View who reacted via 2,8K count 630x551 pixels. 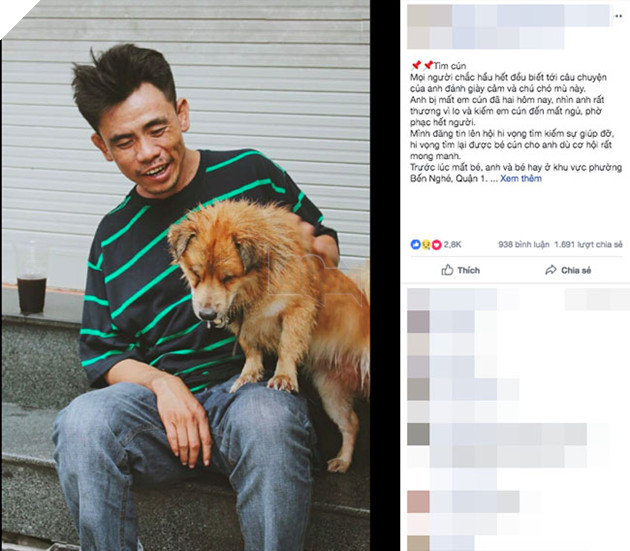(x=452, y=244)
